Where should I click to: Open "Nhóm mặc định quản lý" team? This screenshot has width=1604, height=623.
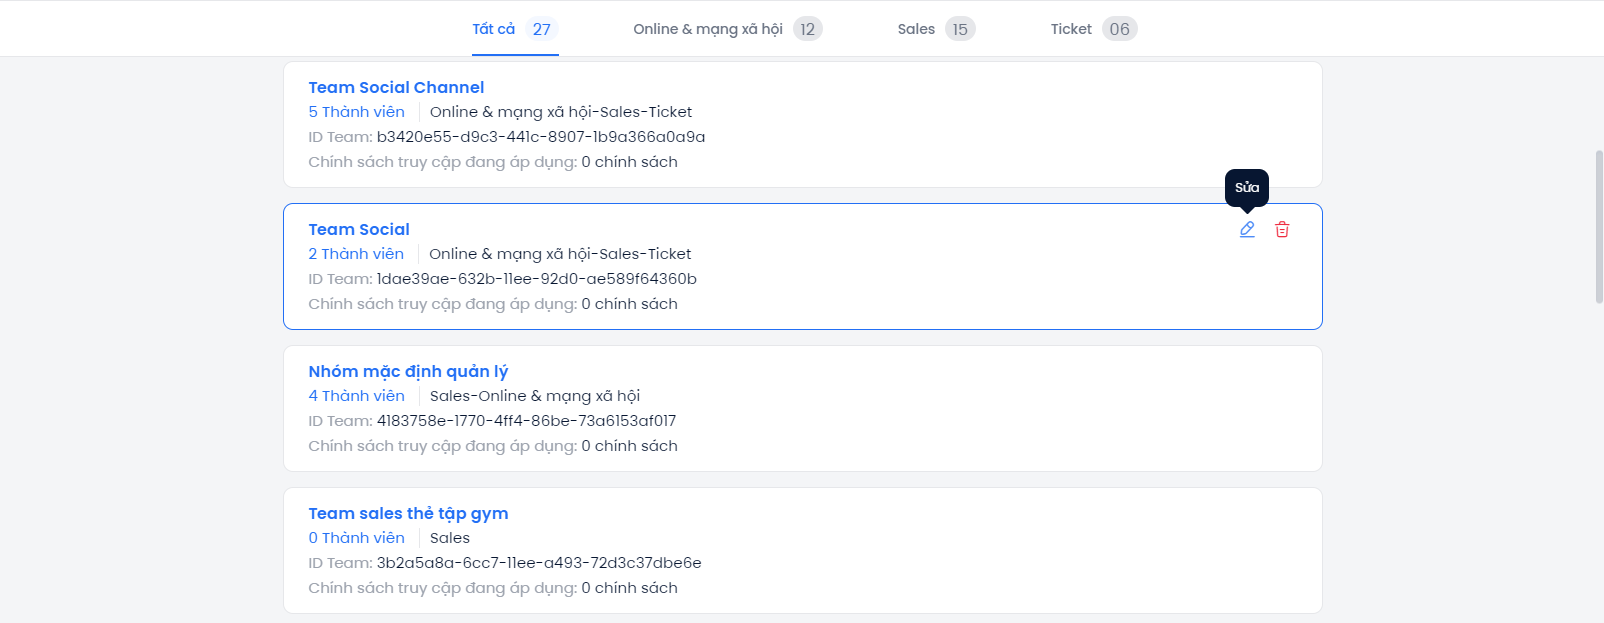pyautogui.click(x=408, y=372)
